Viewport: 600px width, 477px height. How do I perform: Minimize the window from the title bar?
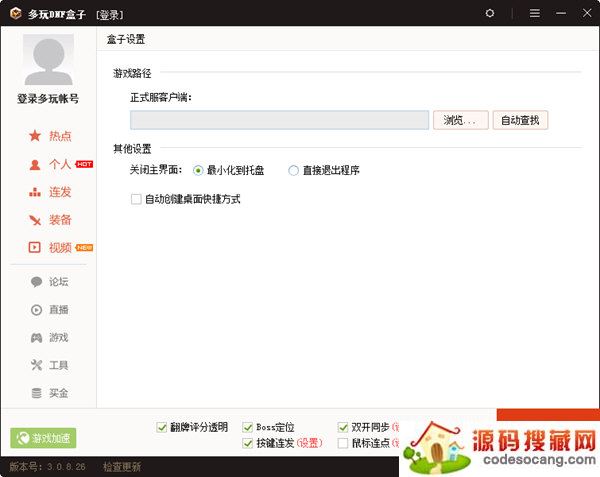point(561,13)
